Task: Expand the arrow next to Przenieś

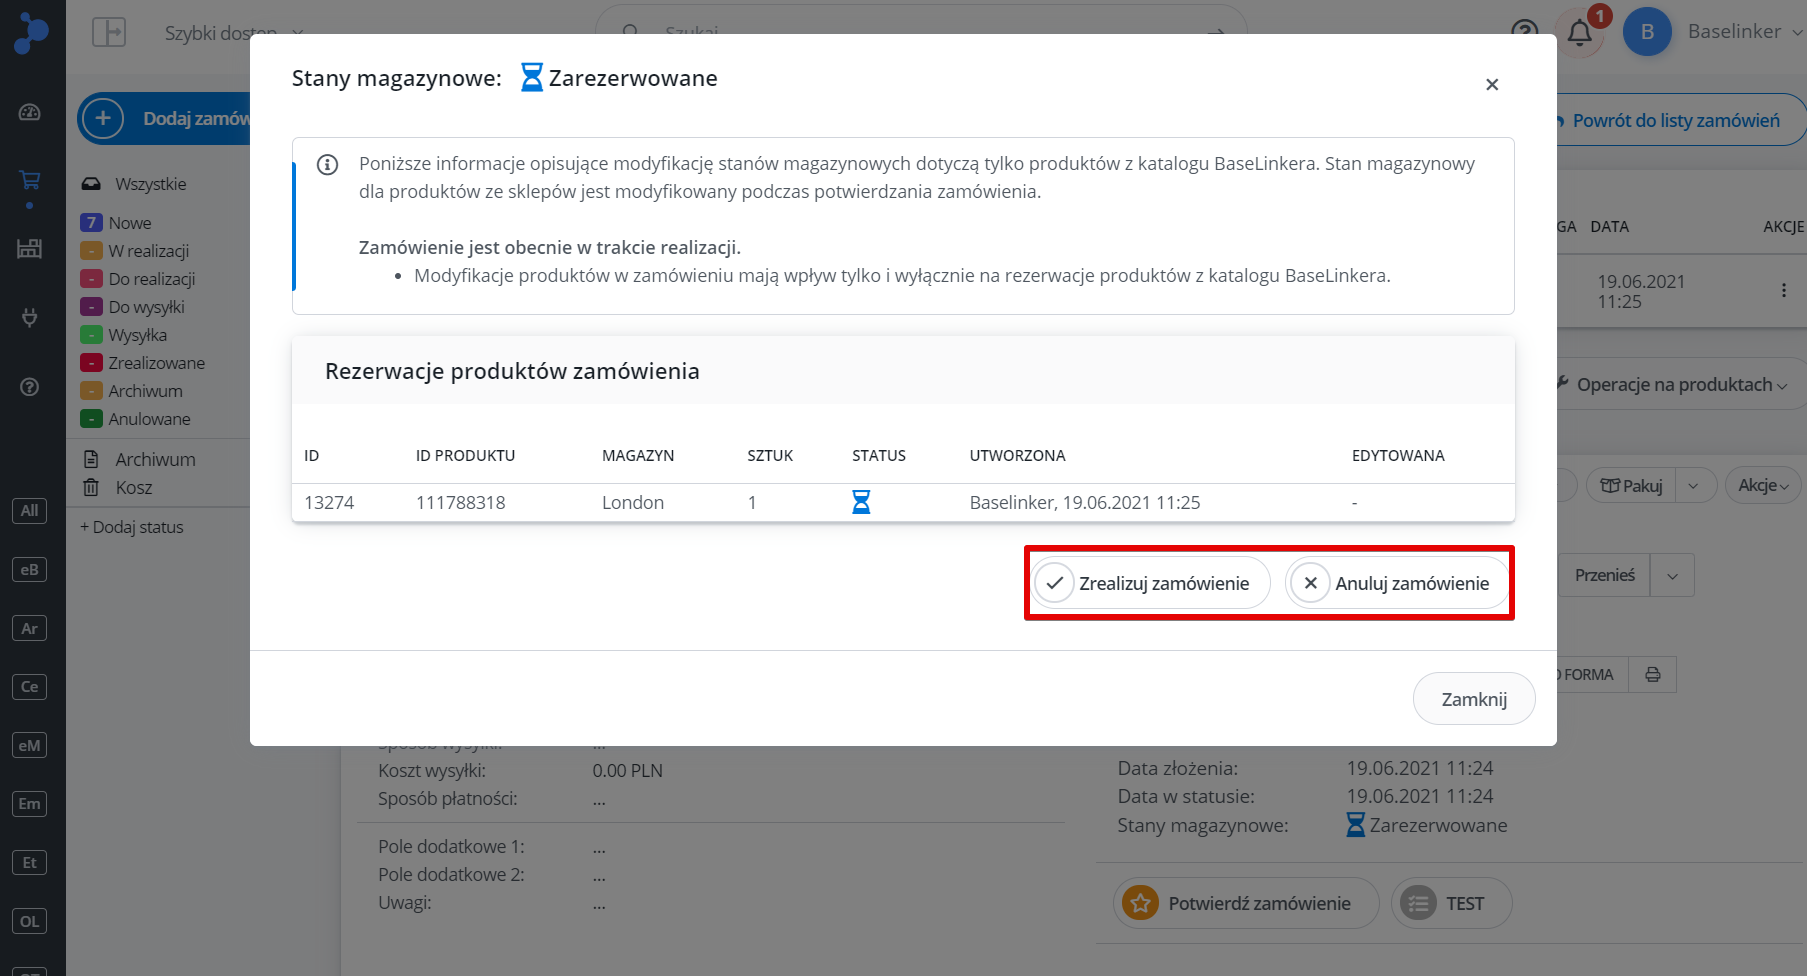Action: pyautogui.click(x=1672, y=576)
